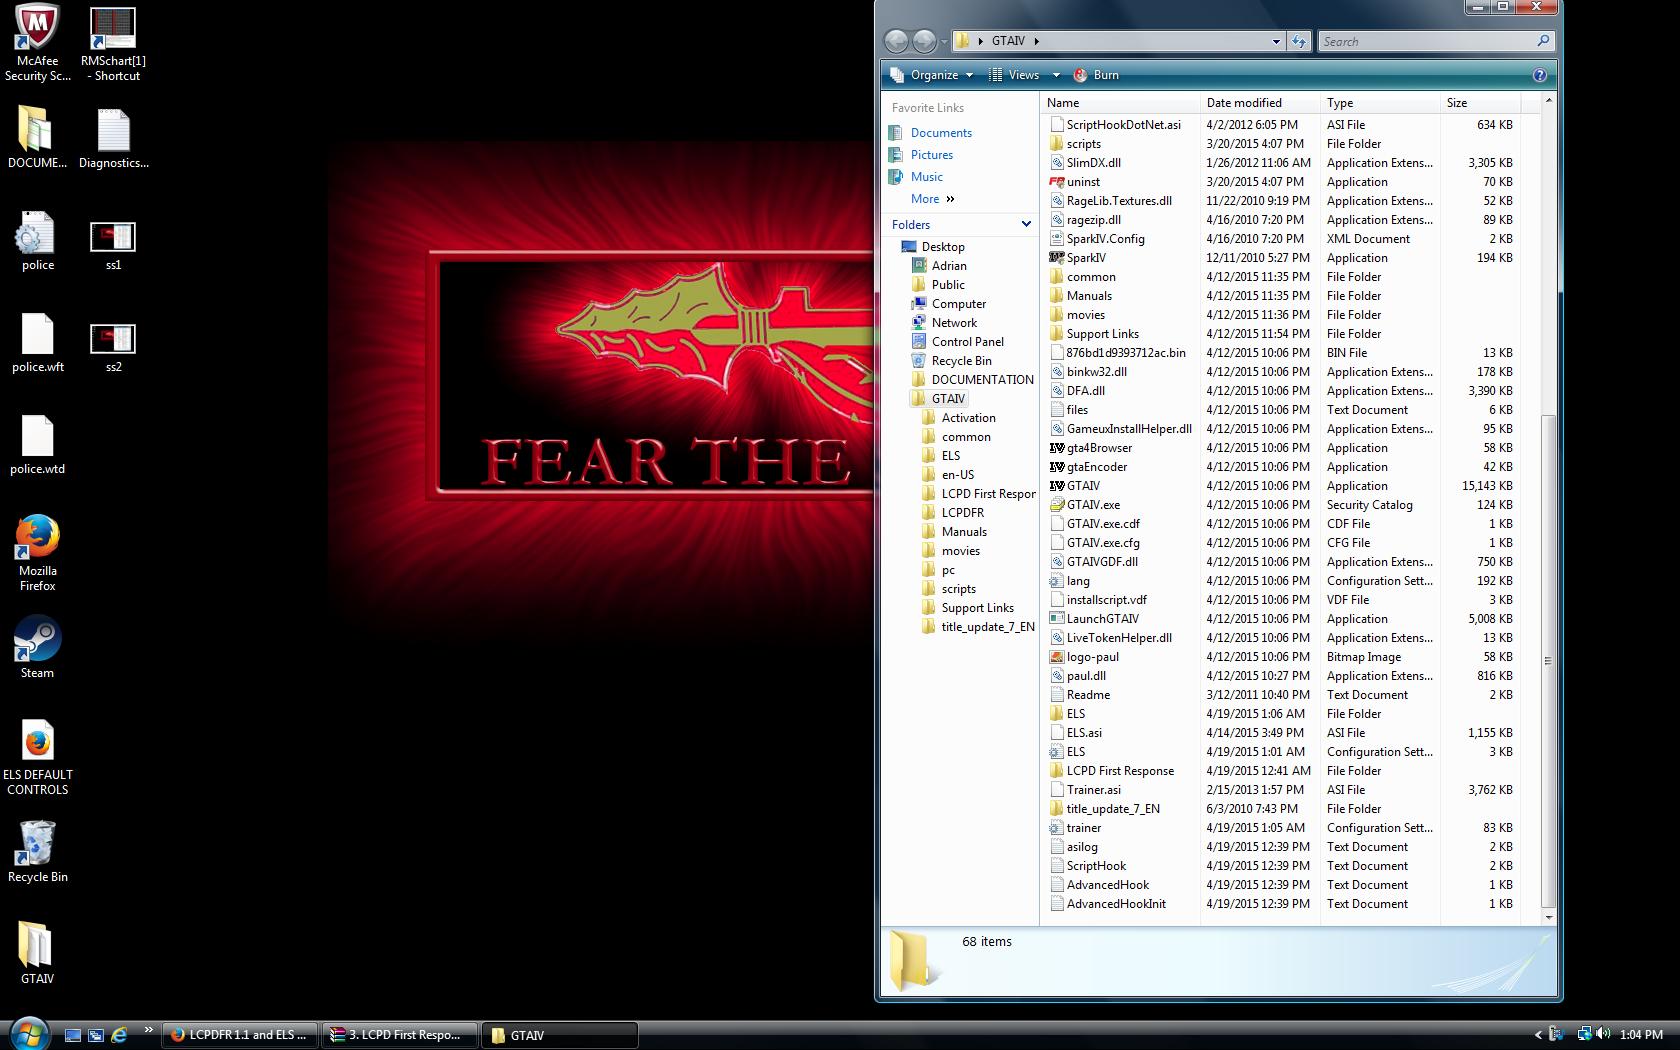Switch to LCPDFR 1.1 and ELS taskbar window
Image resolution: width=1680 pixels, height=1050 pixels.
pyautogui.click(x=240, y=1035)
